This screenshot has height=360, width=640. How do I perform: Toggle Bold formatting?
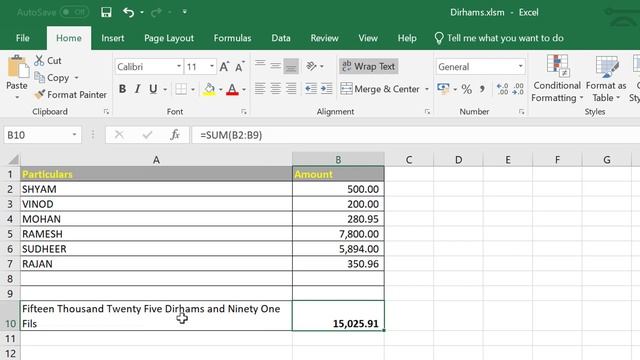(122, 89)
